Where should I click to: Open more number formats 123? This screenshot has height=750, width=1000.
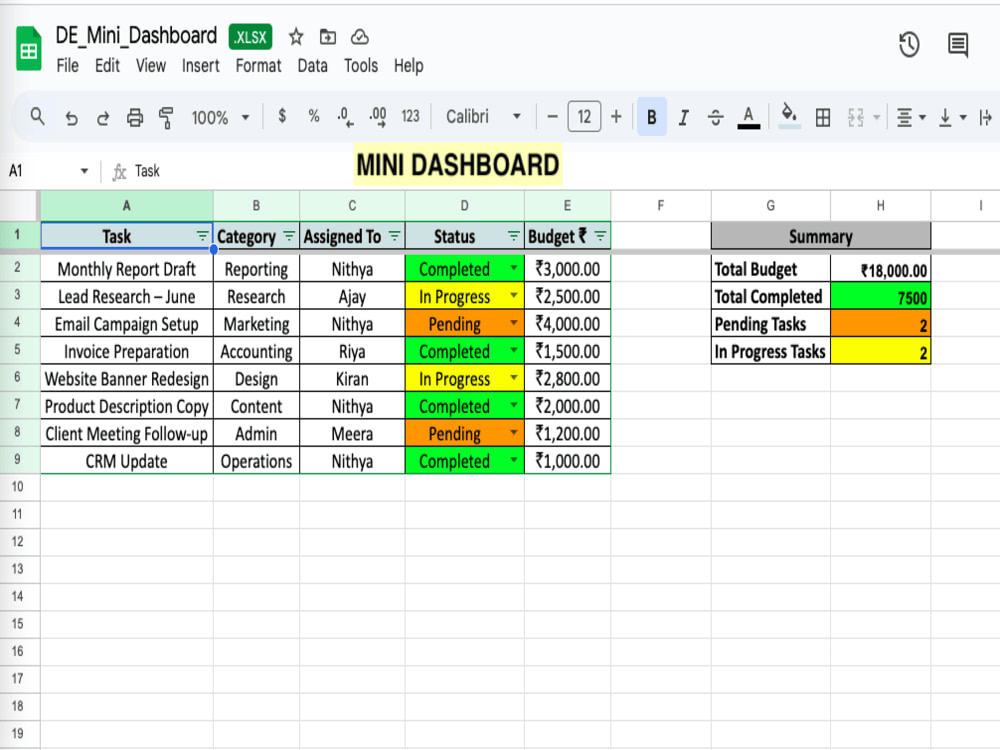coord(410,116)
